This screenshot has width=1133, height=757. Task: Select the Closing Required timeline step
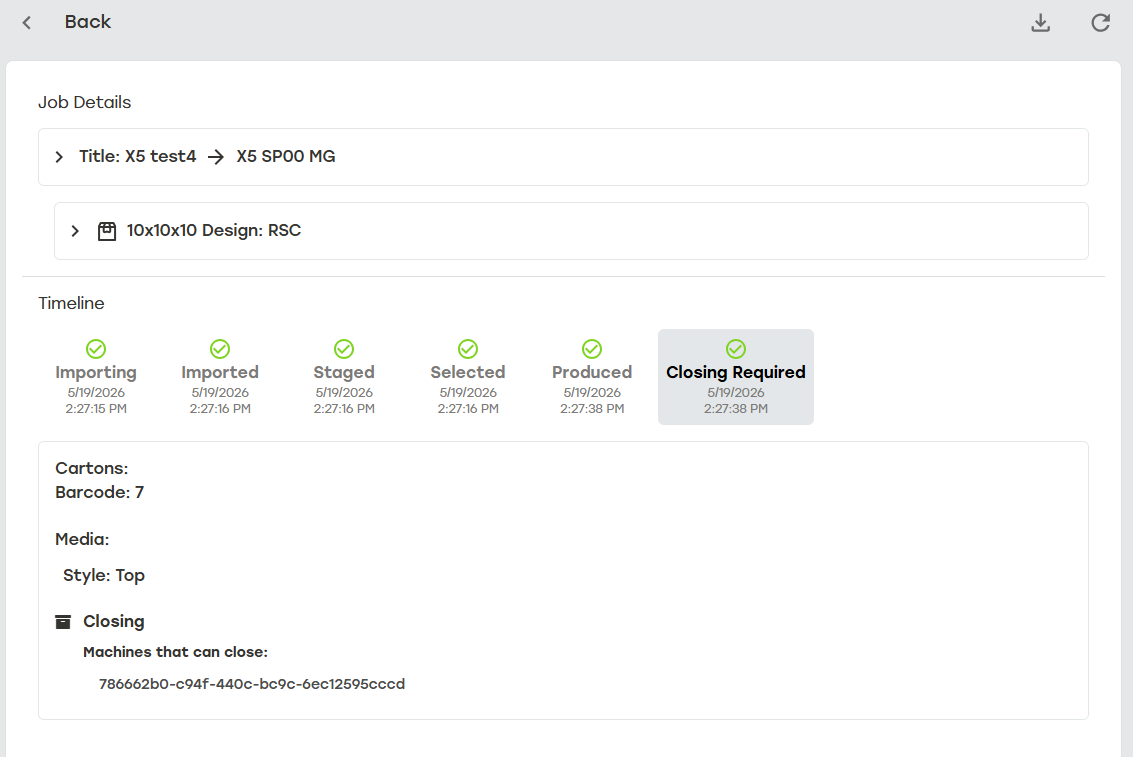(x=736, y=377)
